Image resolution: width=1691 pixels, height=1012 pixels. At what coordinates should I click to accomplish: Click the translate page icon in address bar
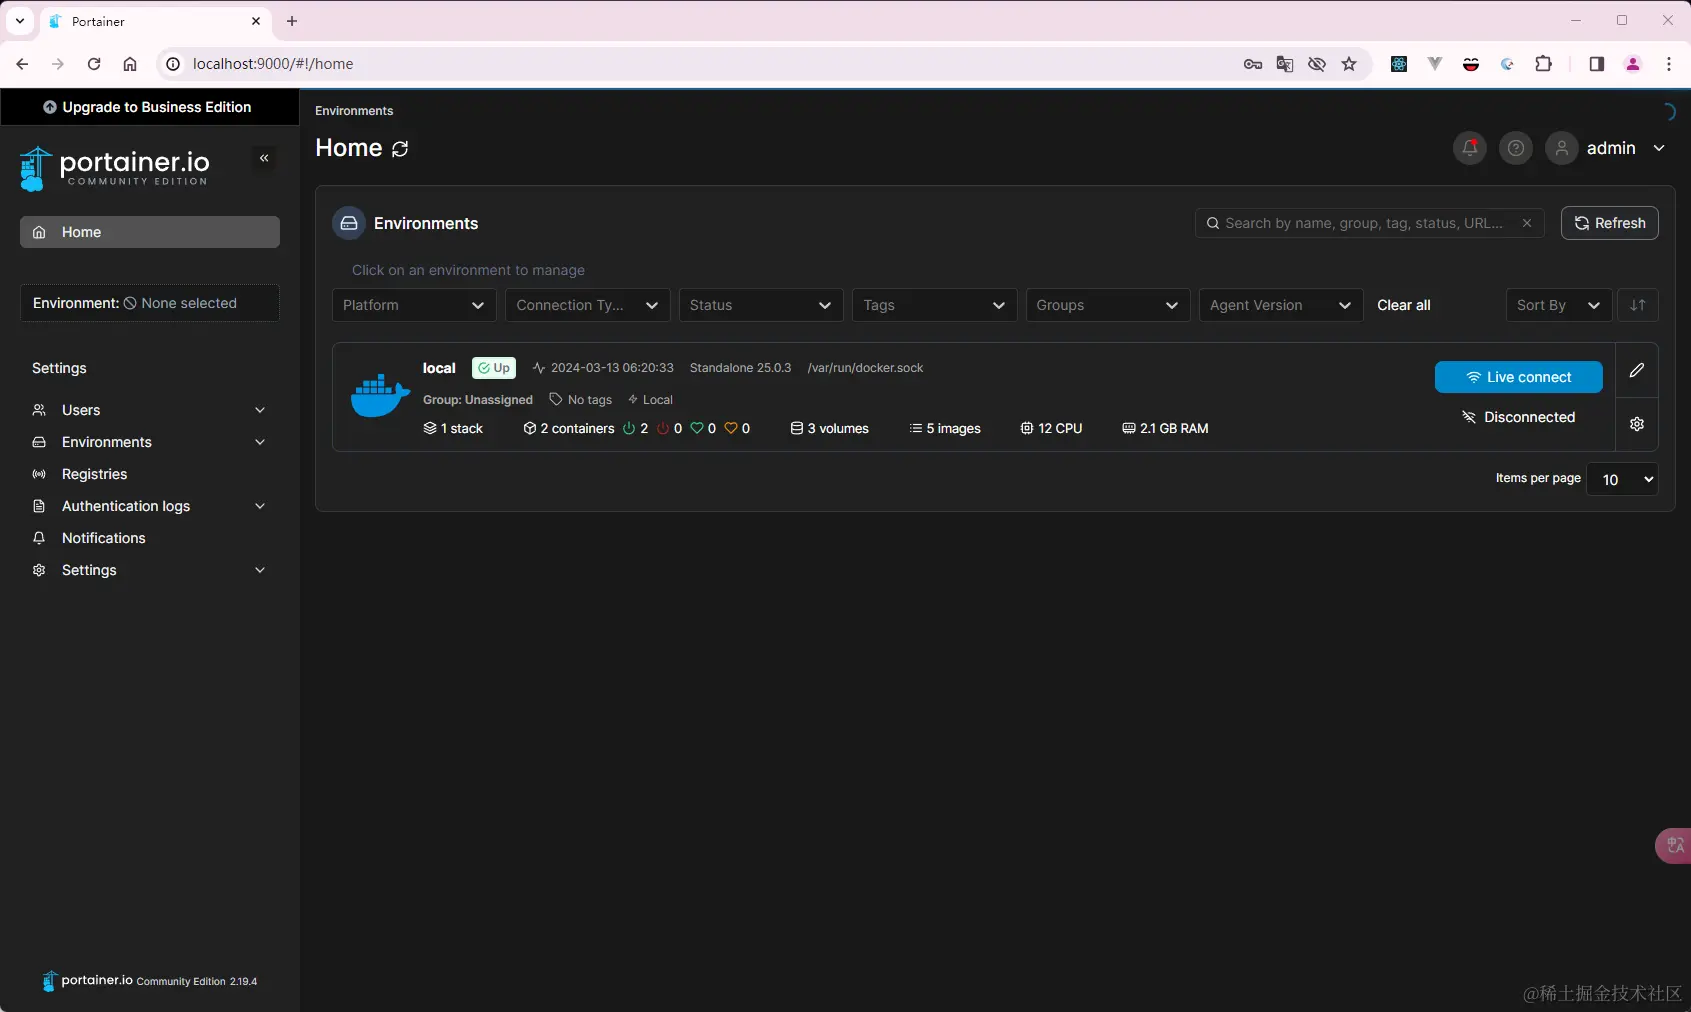click(x=1285, y=64)
